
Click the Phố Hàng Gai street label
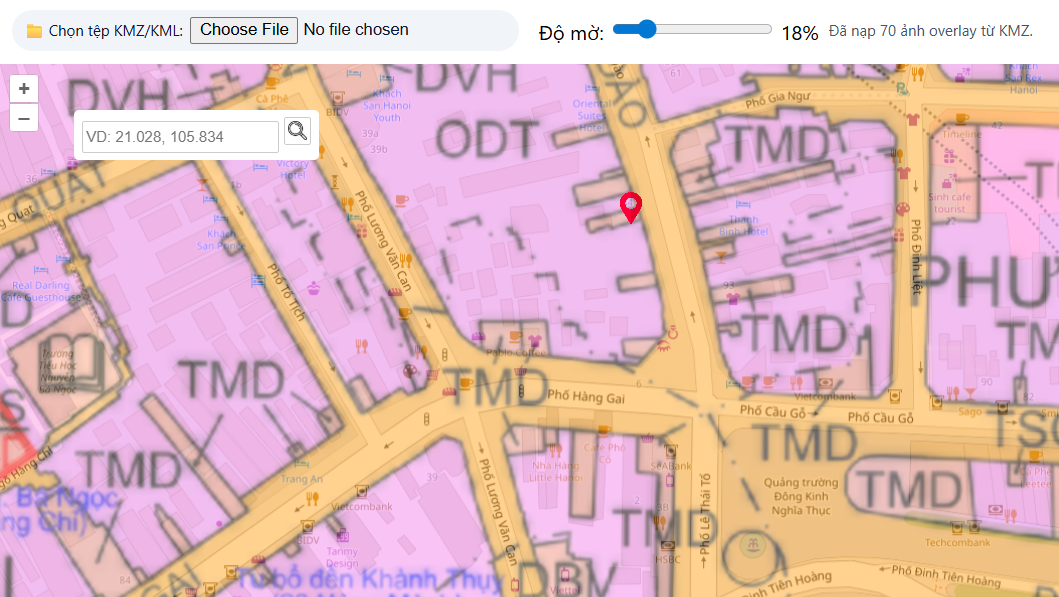point(587,397)
